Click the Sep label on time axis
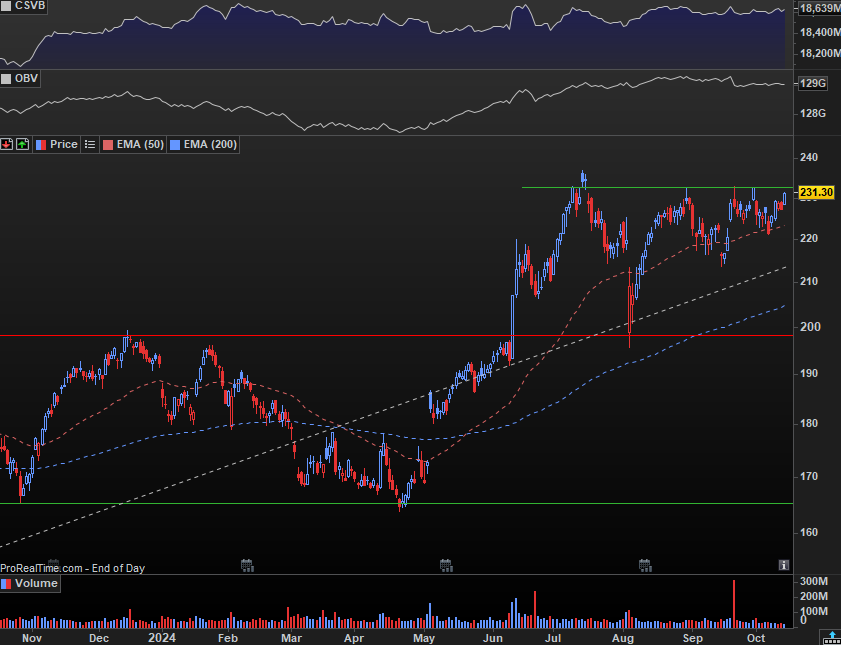841x645 pixels. click(693, 638)
